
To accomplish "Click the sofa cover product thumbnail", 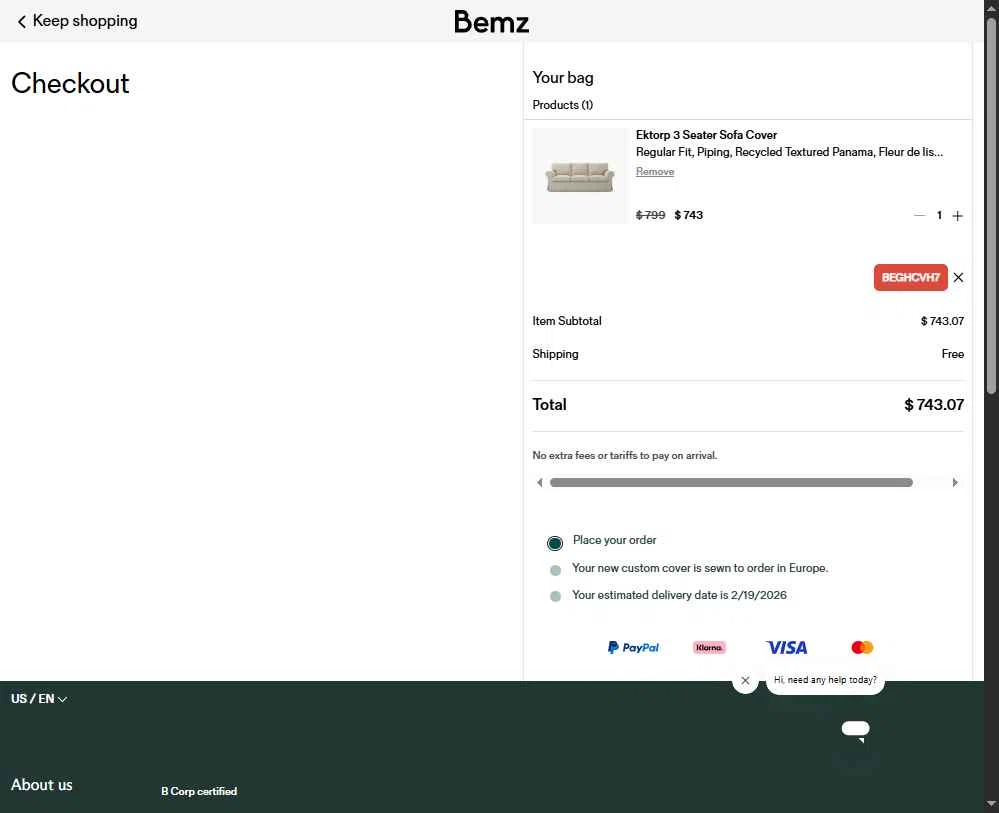I will coord(580,176).
